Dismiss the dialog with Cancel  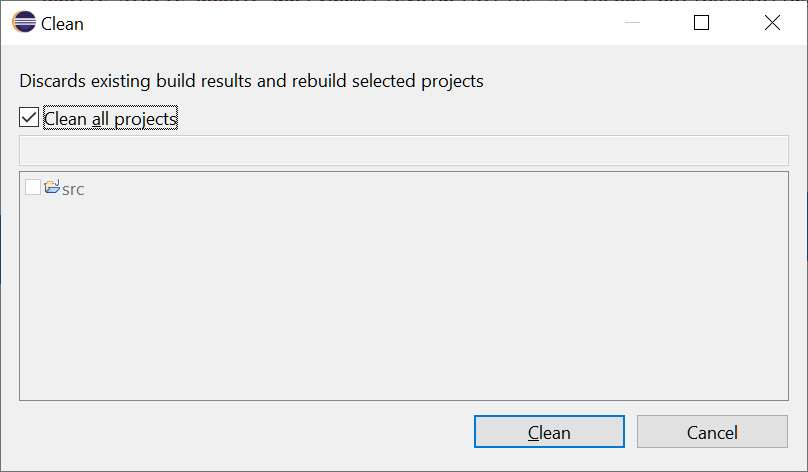tap(712, 432)
